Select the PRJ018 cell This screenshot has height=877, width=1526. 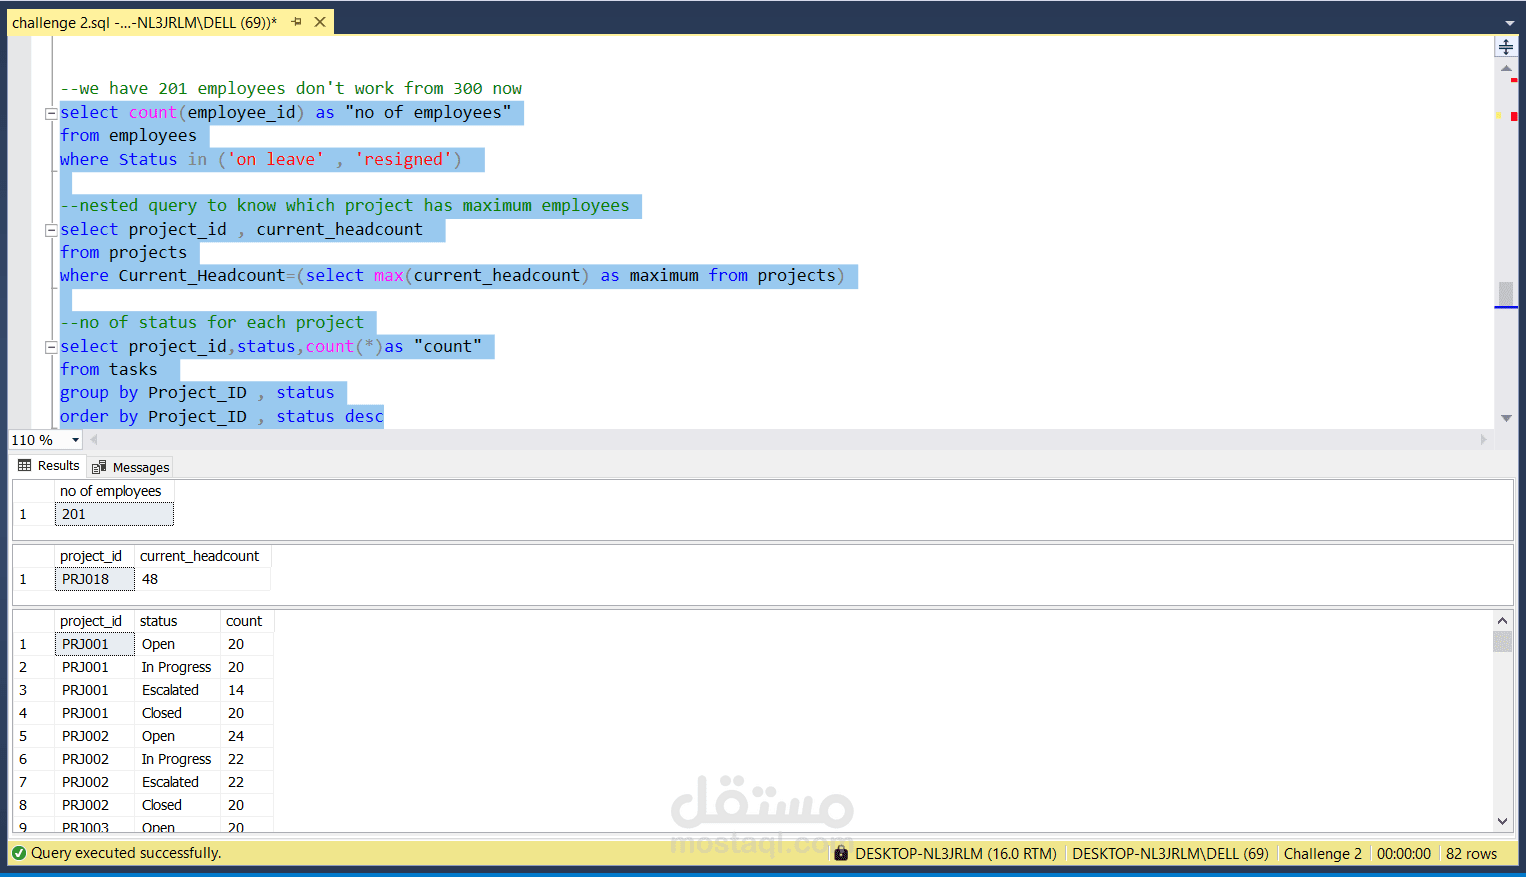(95, 579)
